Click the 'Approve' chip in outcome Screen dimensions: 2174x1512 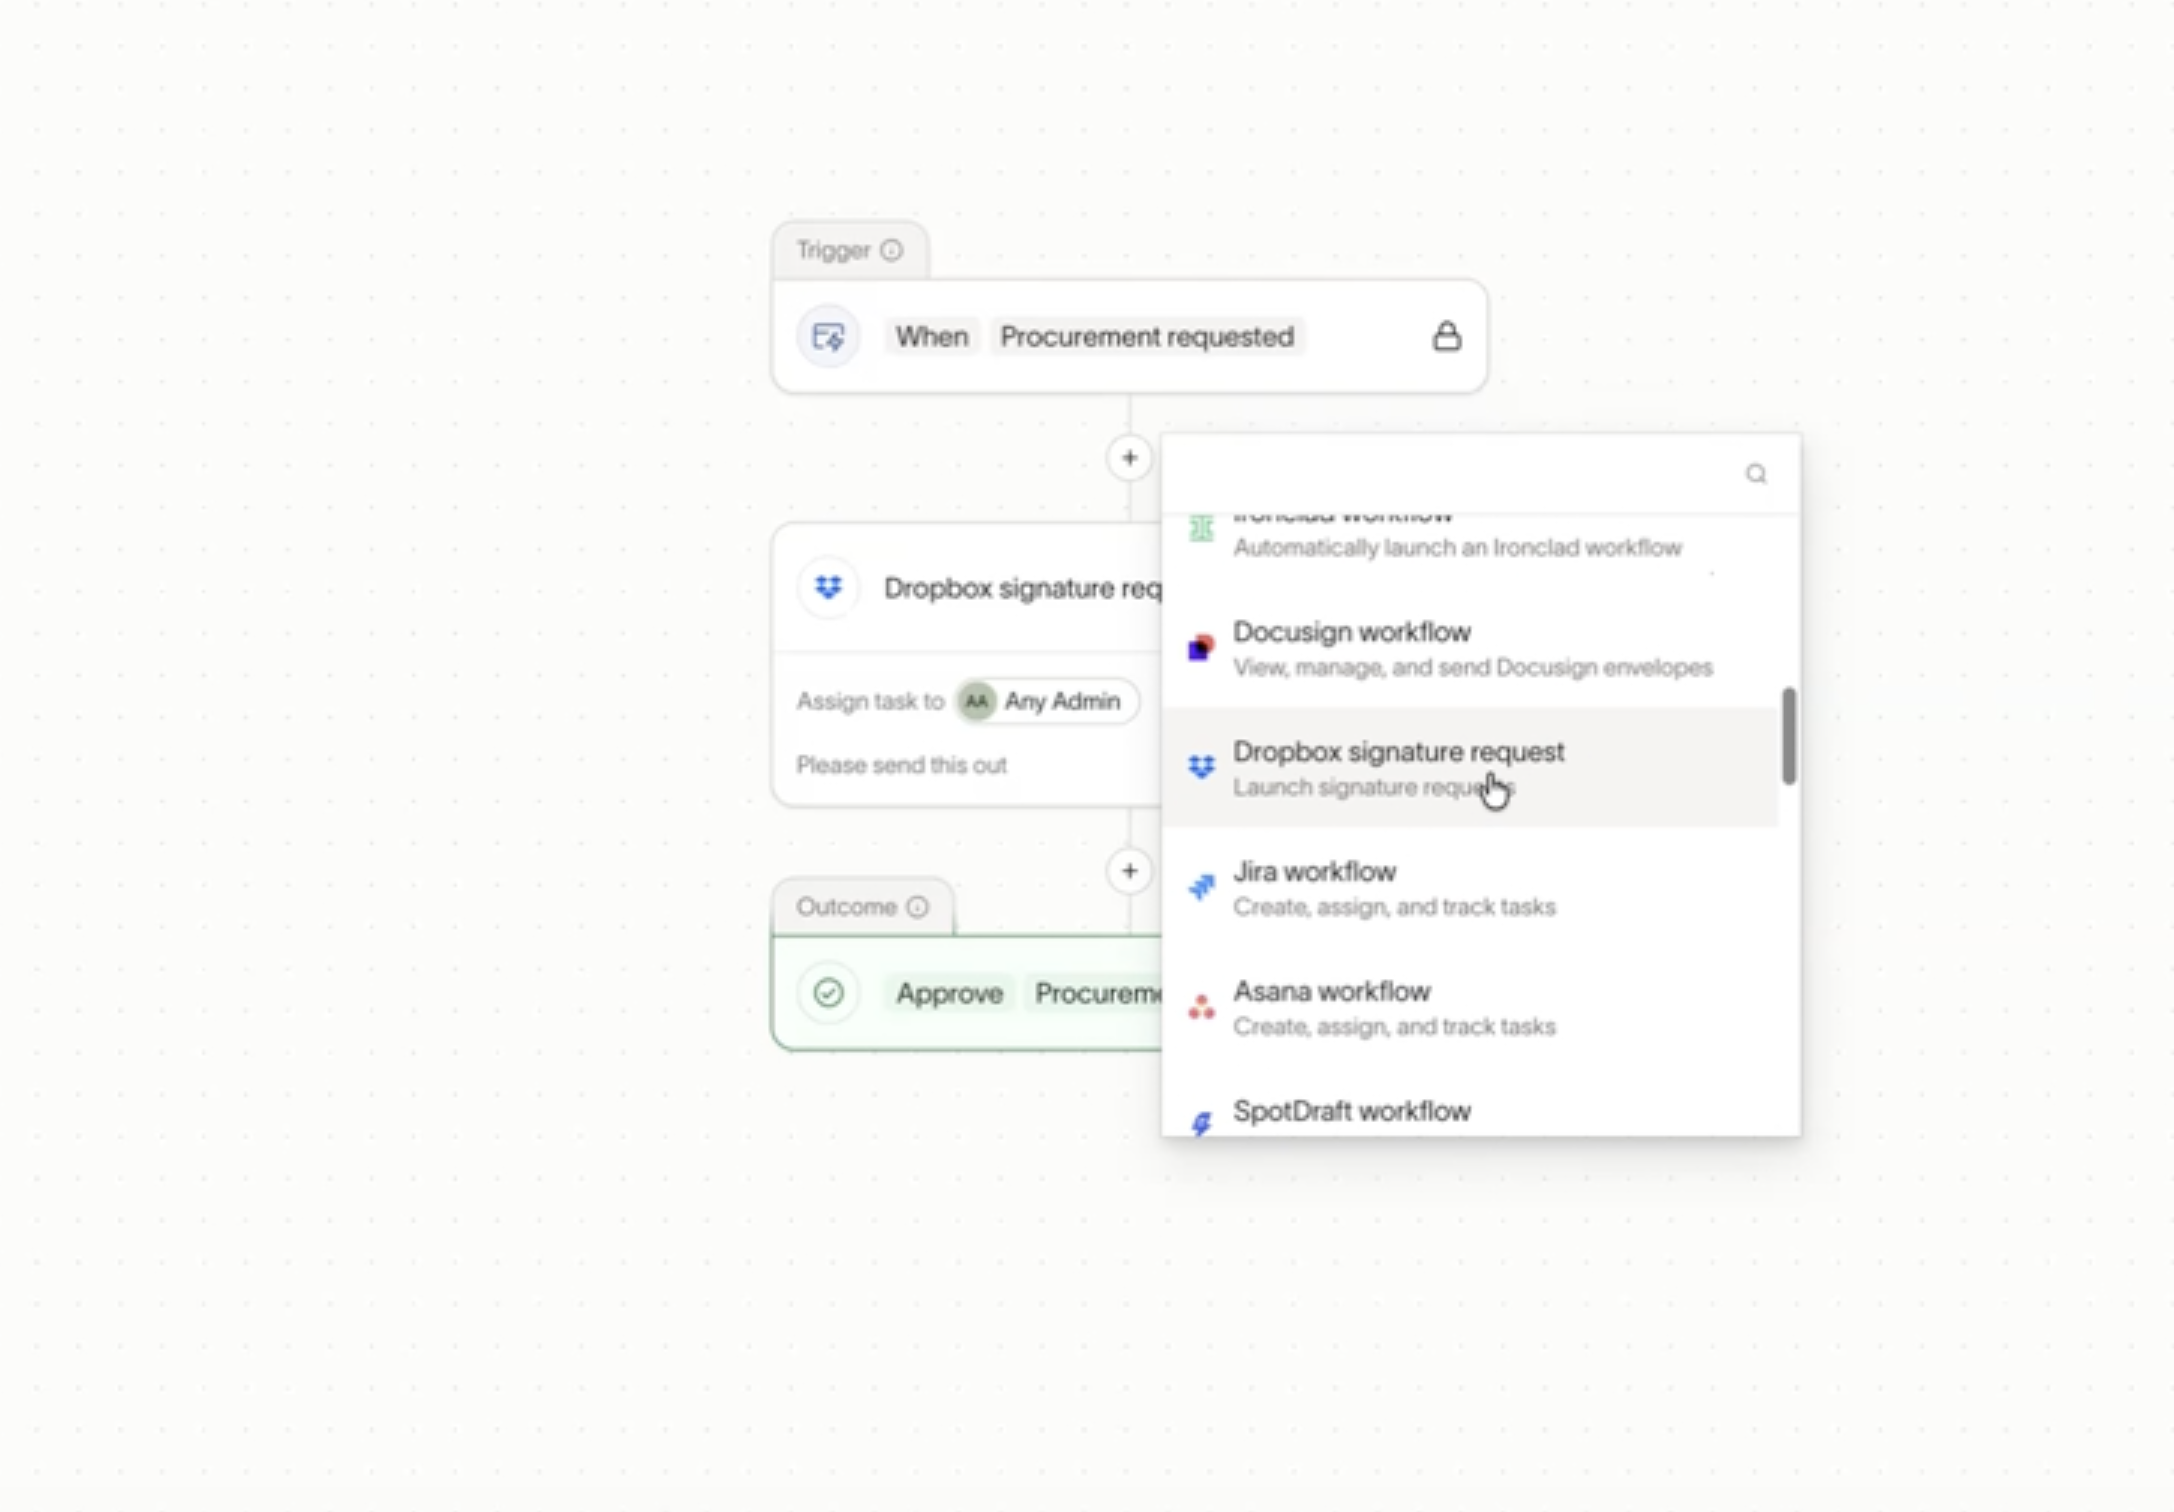(949, 993)
